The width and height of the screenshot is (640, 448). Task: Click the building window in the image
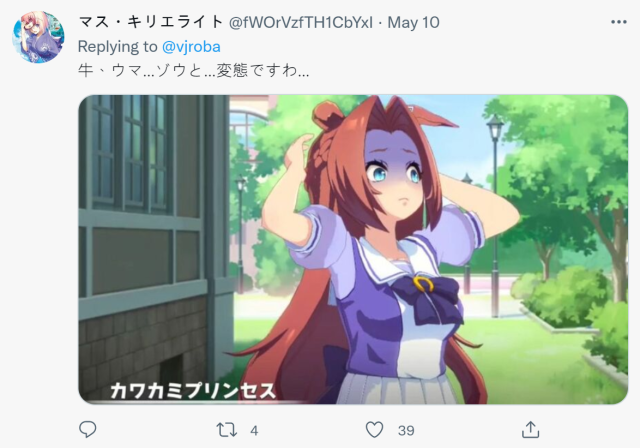pos(129,153)
